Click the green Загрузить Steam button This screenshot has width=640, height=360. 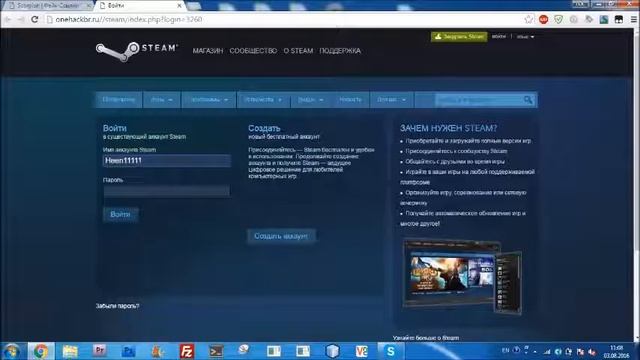459,37
